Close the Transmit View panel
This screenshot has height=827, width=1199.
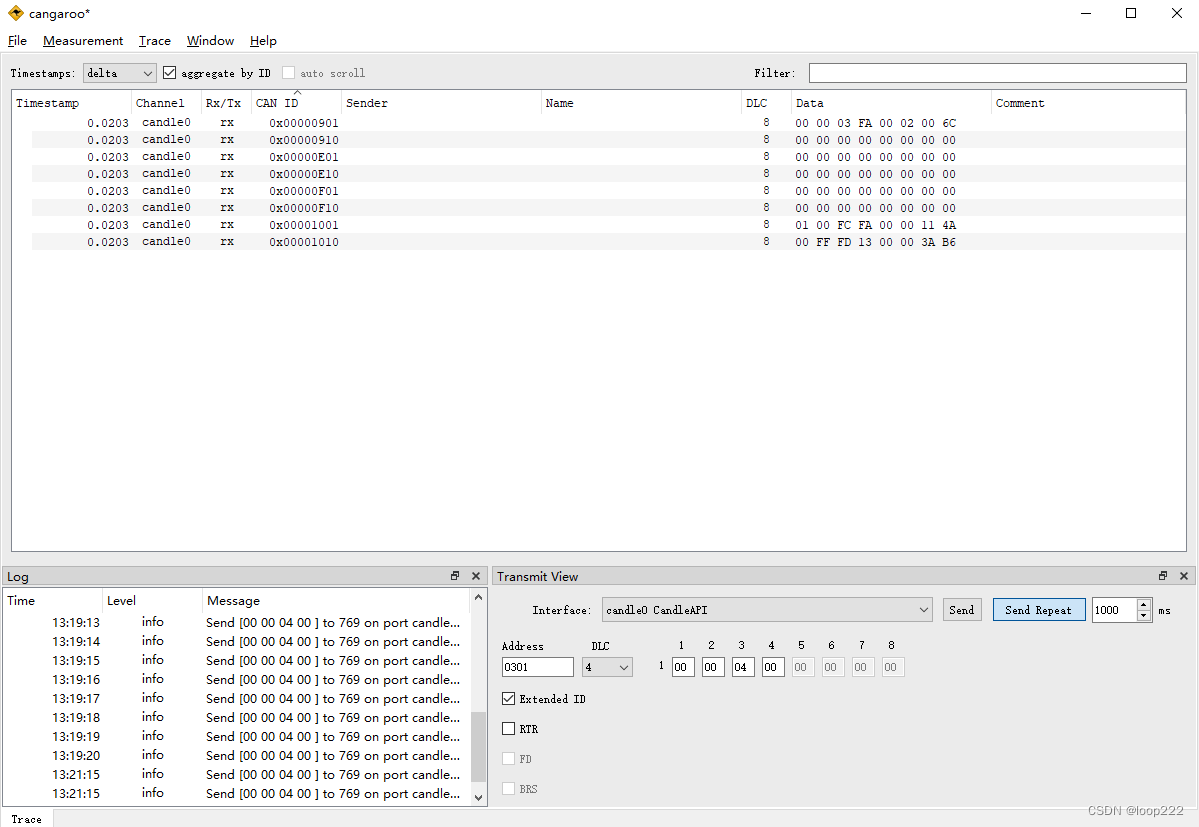[1184, 576]
